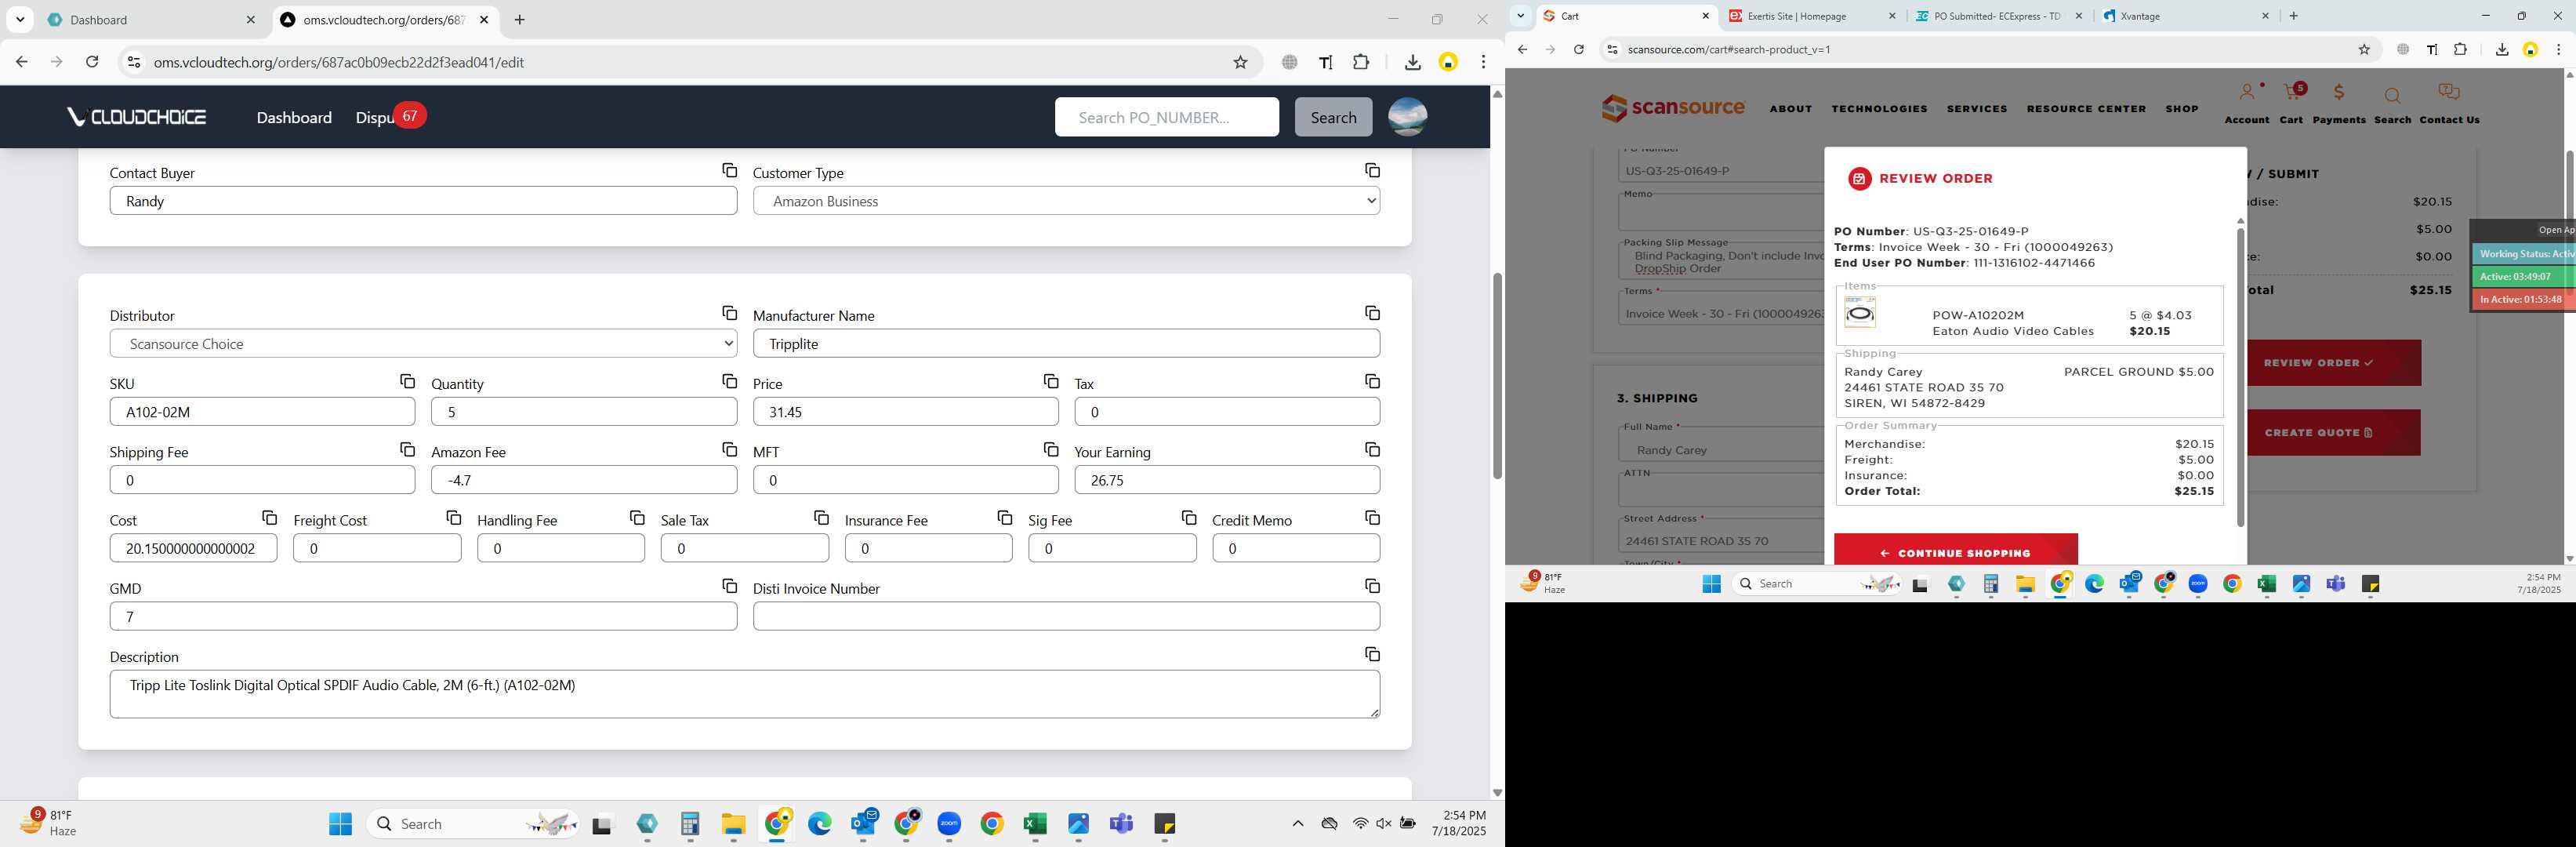Open ABOUT menu on ScanSource
Viewport: 2576px width, 847px height.
pyautogui.click(x=1790, y=109)
